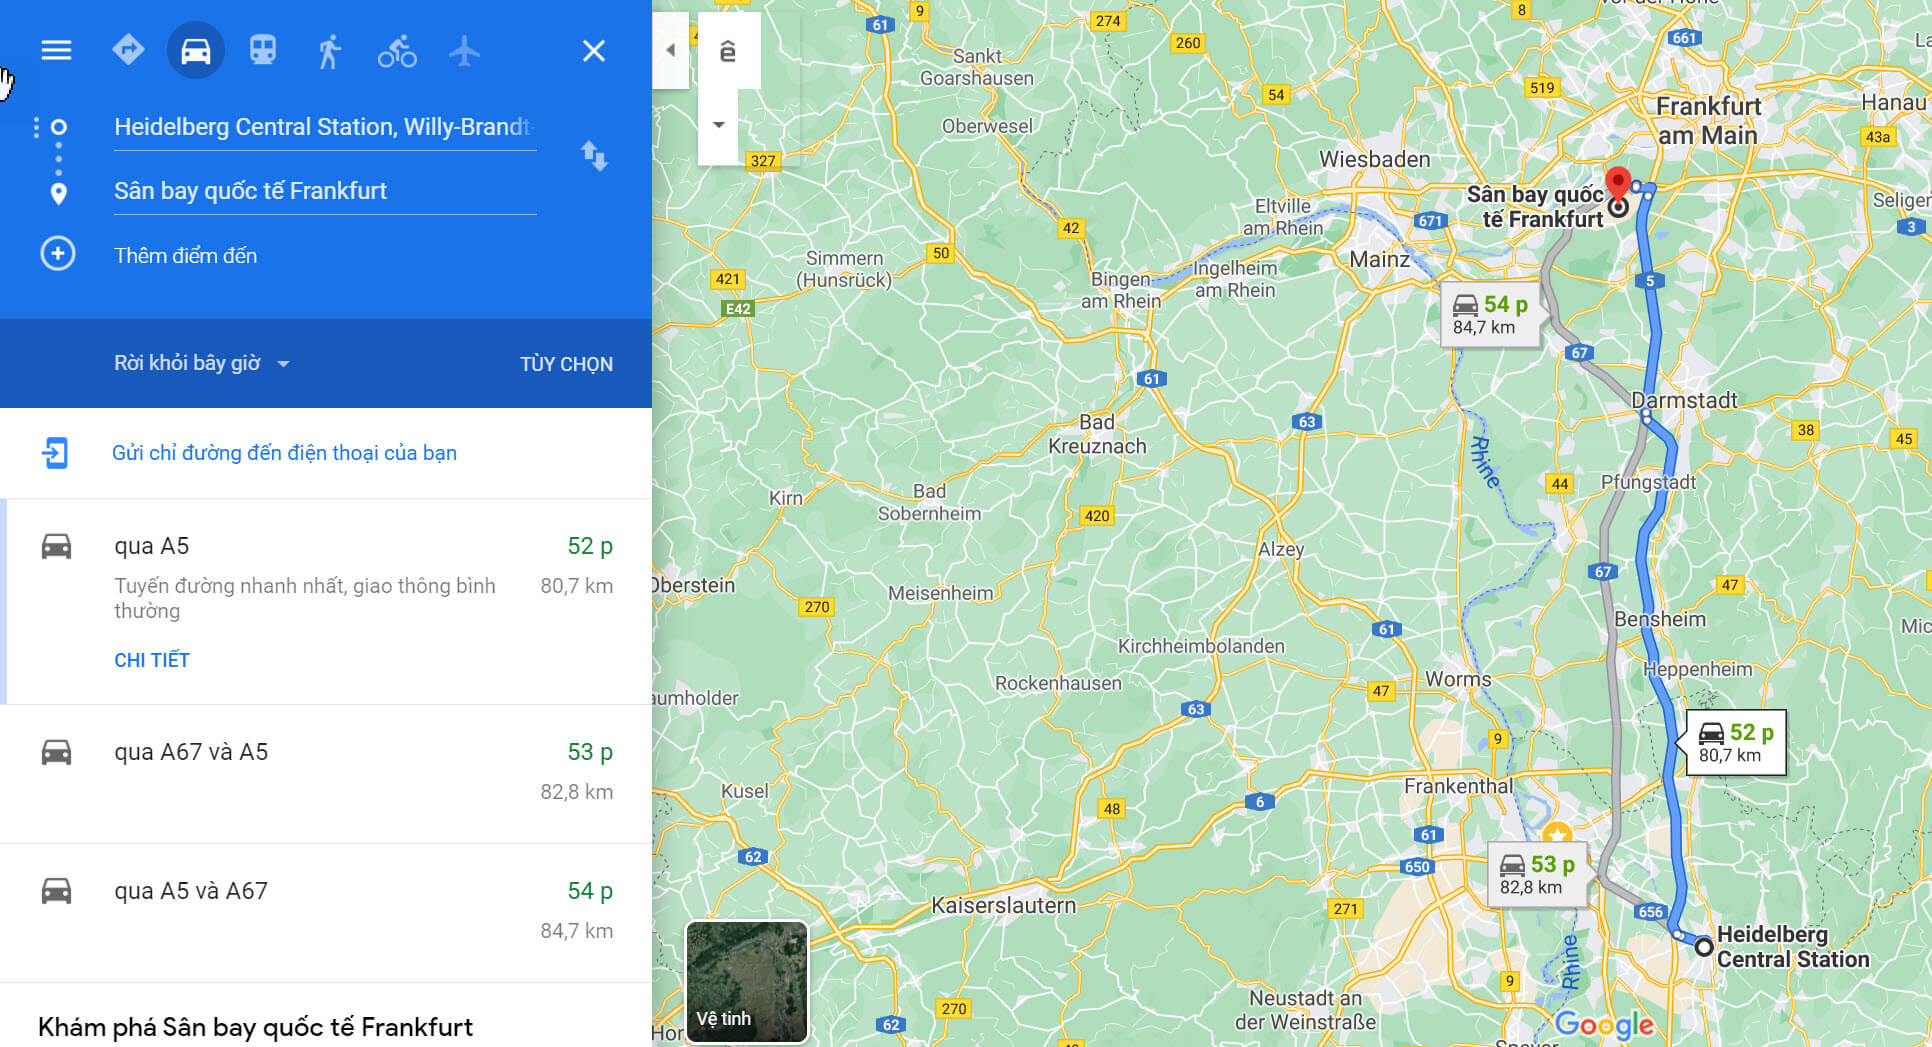1932x1047 pixels.
Task: Click Darmstadt city label on map
Action: pos(1684,400)
